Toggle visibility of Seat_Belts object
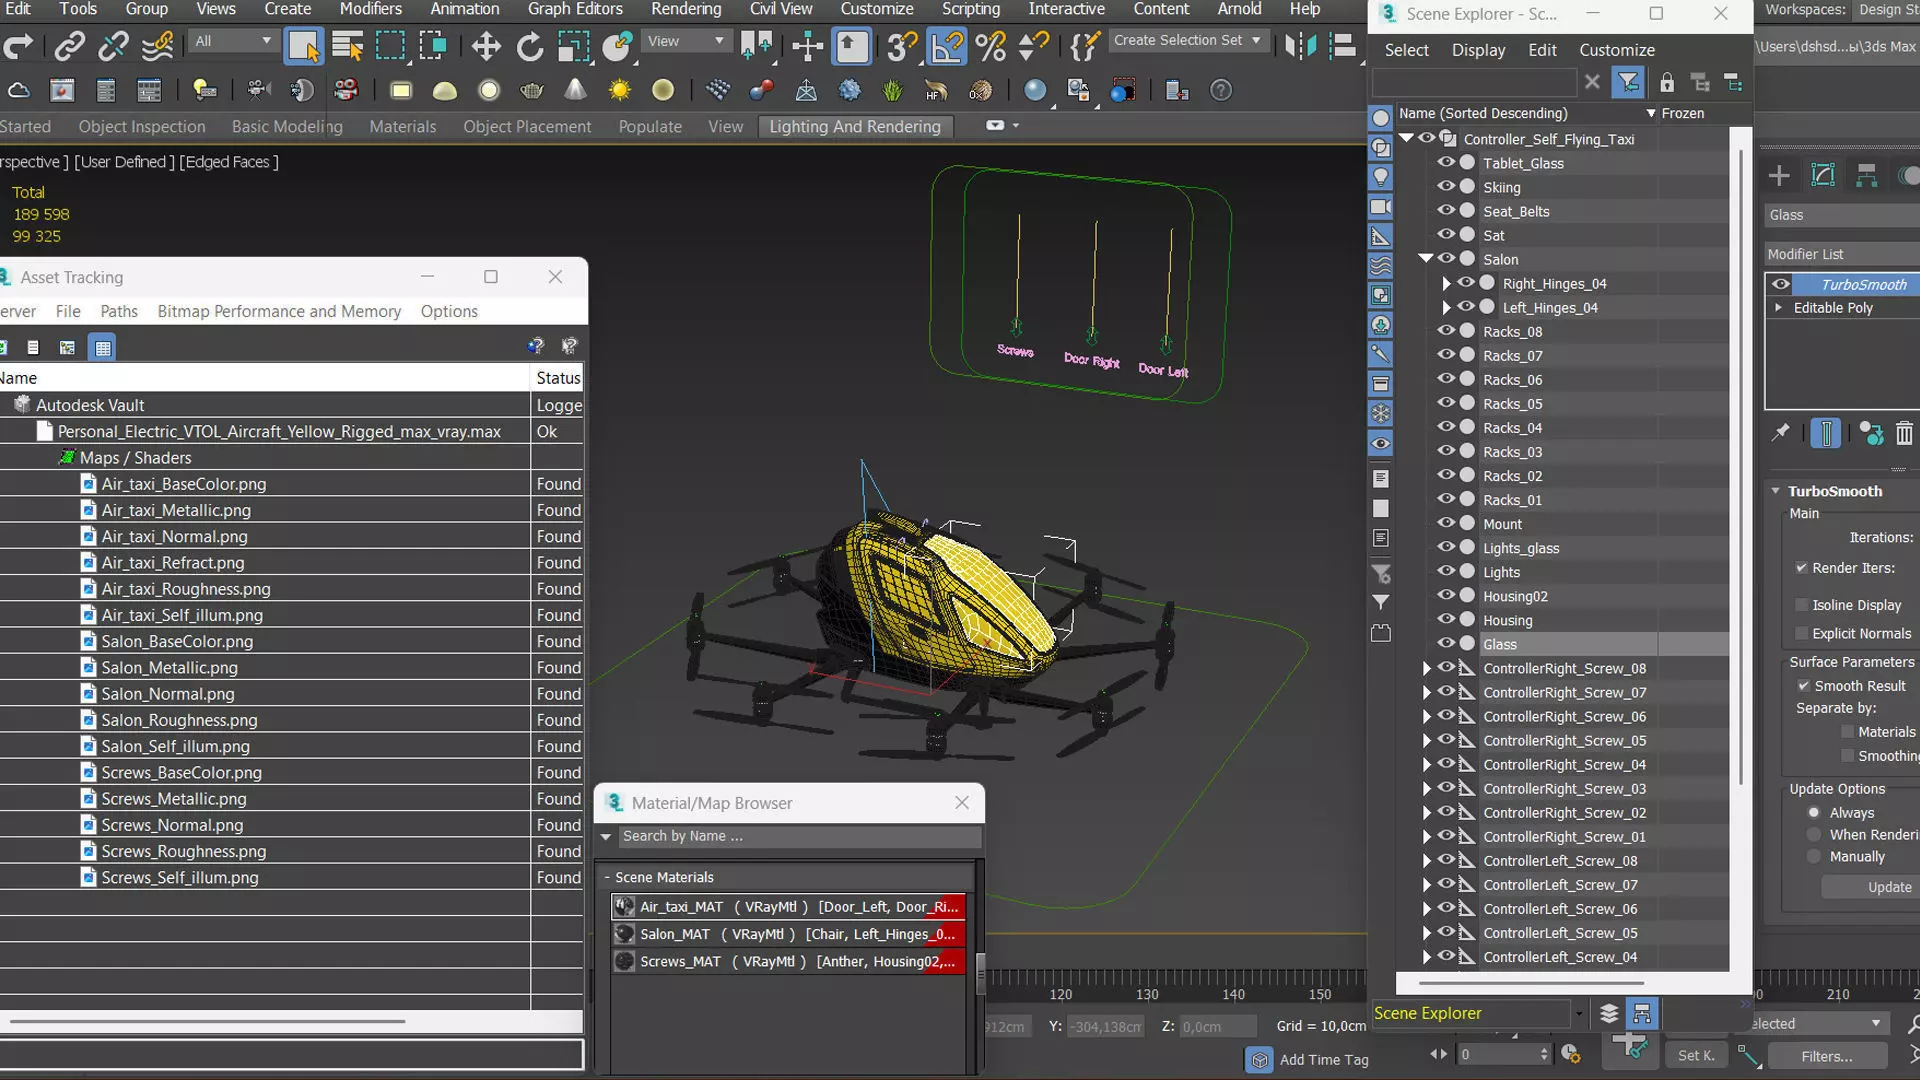The width and height of the screenshot is (1920, 1080). tap(1446, 210)
